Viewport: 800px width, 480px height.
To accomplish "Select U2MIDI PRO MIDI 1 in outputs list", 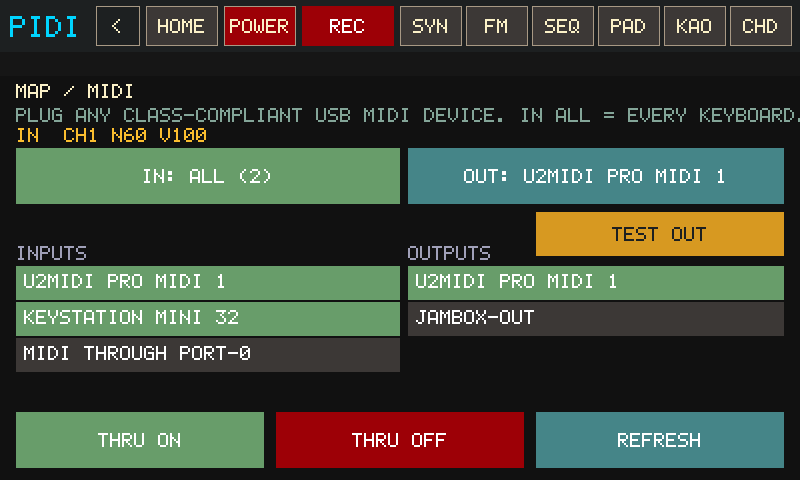I will [596, 283].
